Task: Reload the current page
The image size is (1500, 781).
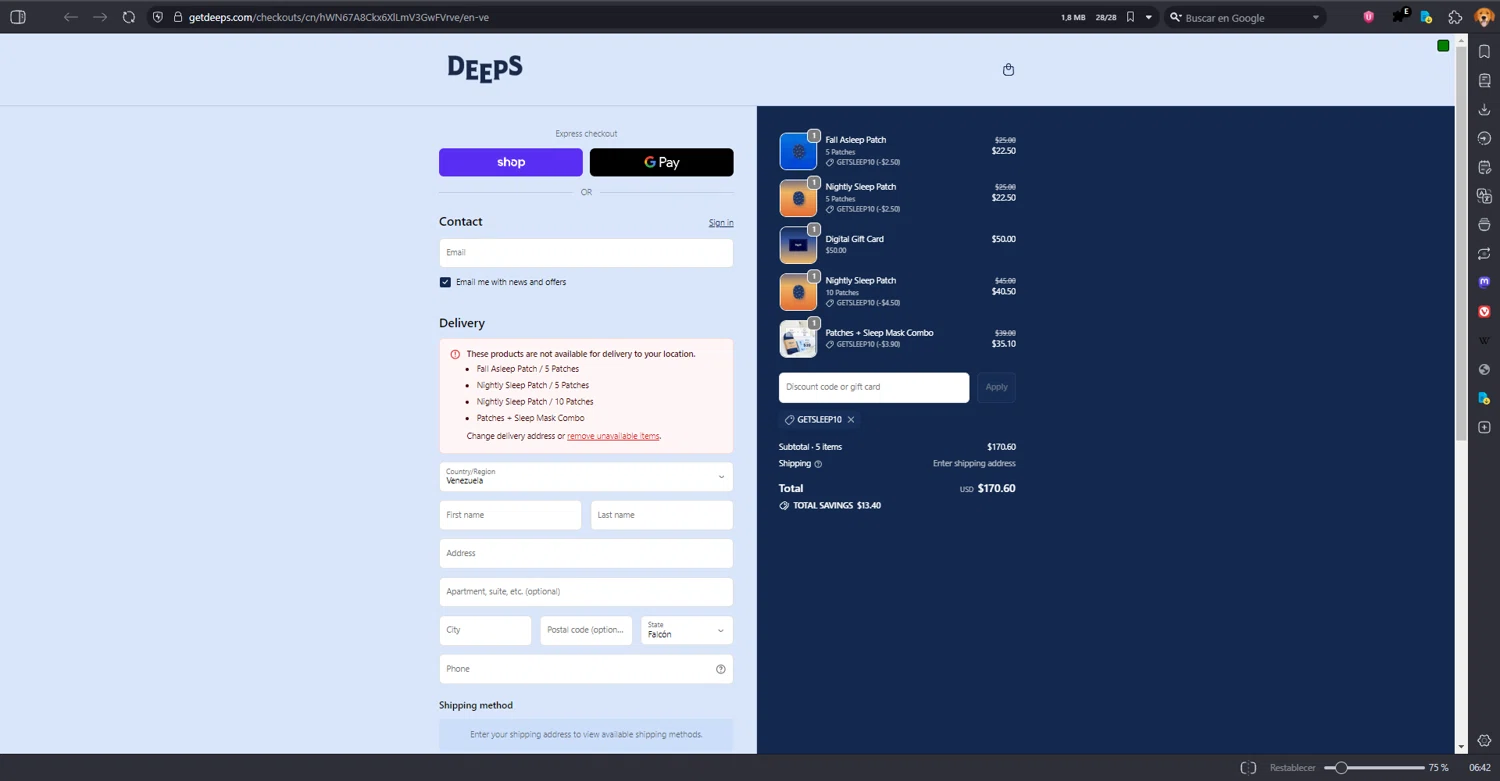Action: [129, 17]
